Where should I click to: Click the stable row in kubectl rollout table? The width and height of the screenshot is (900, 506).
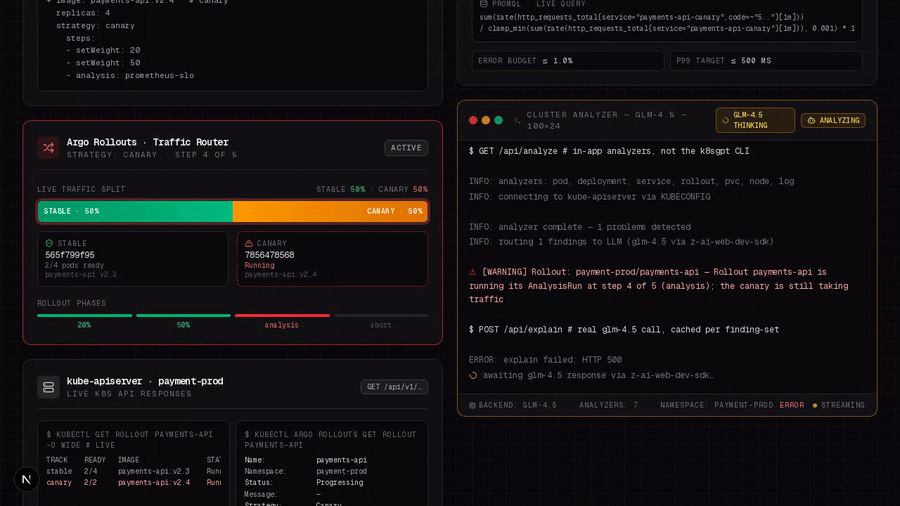133,471
